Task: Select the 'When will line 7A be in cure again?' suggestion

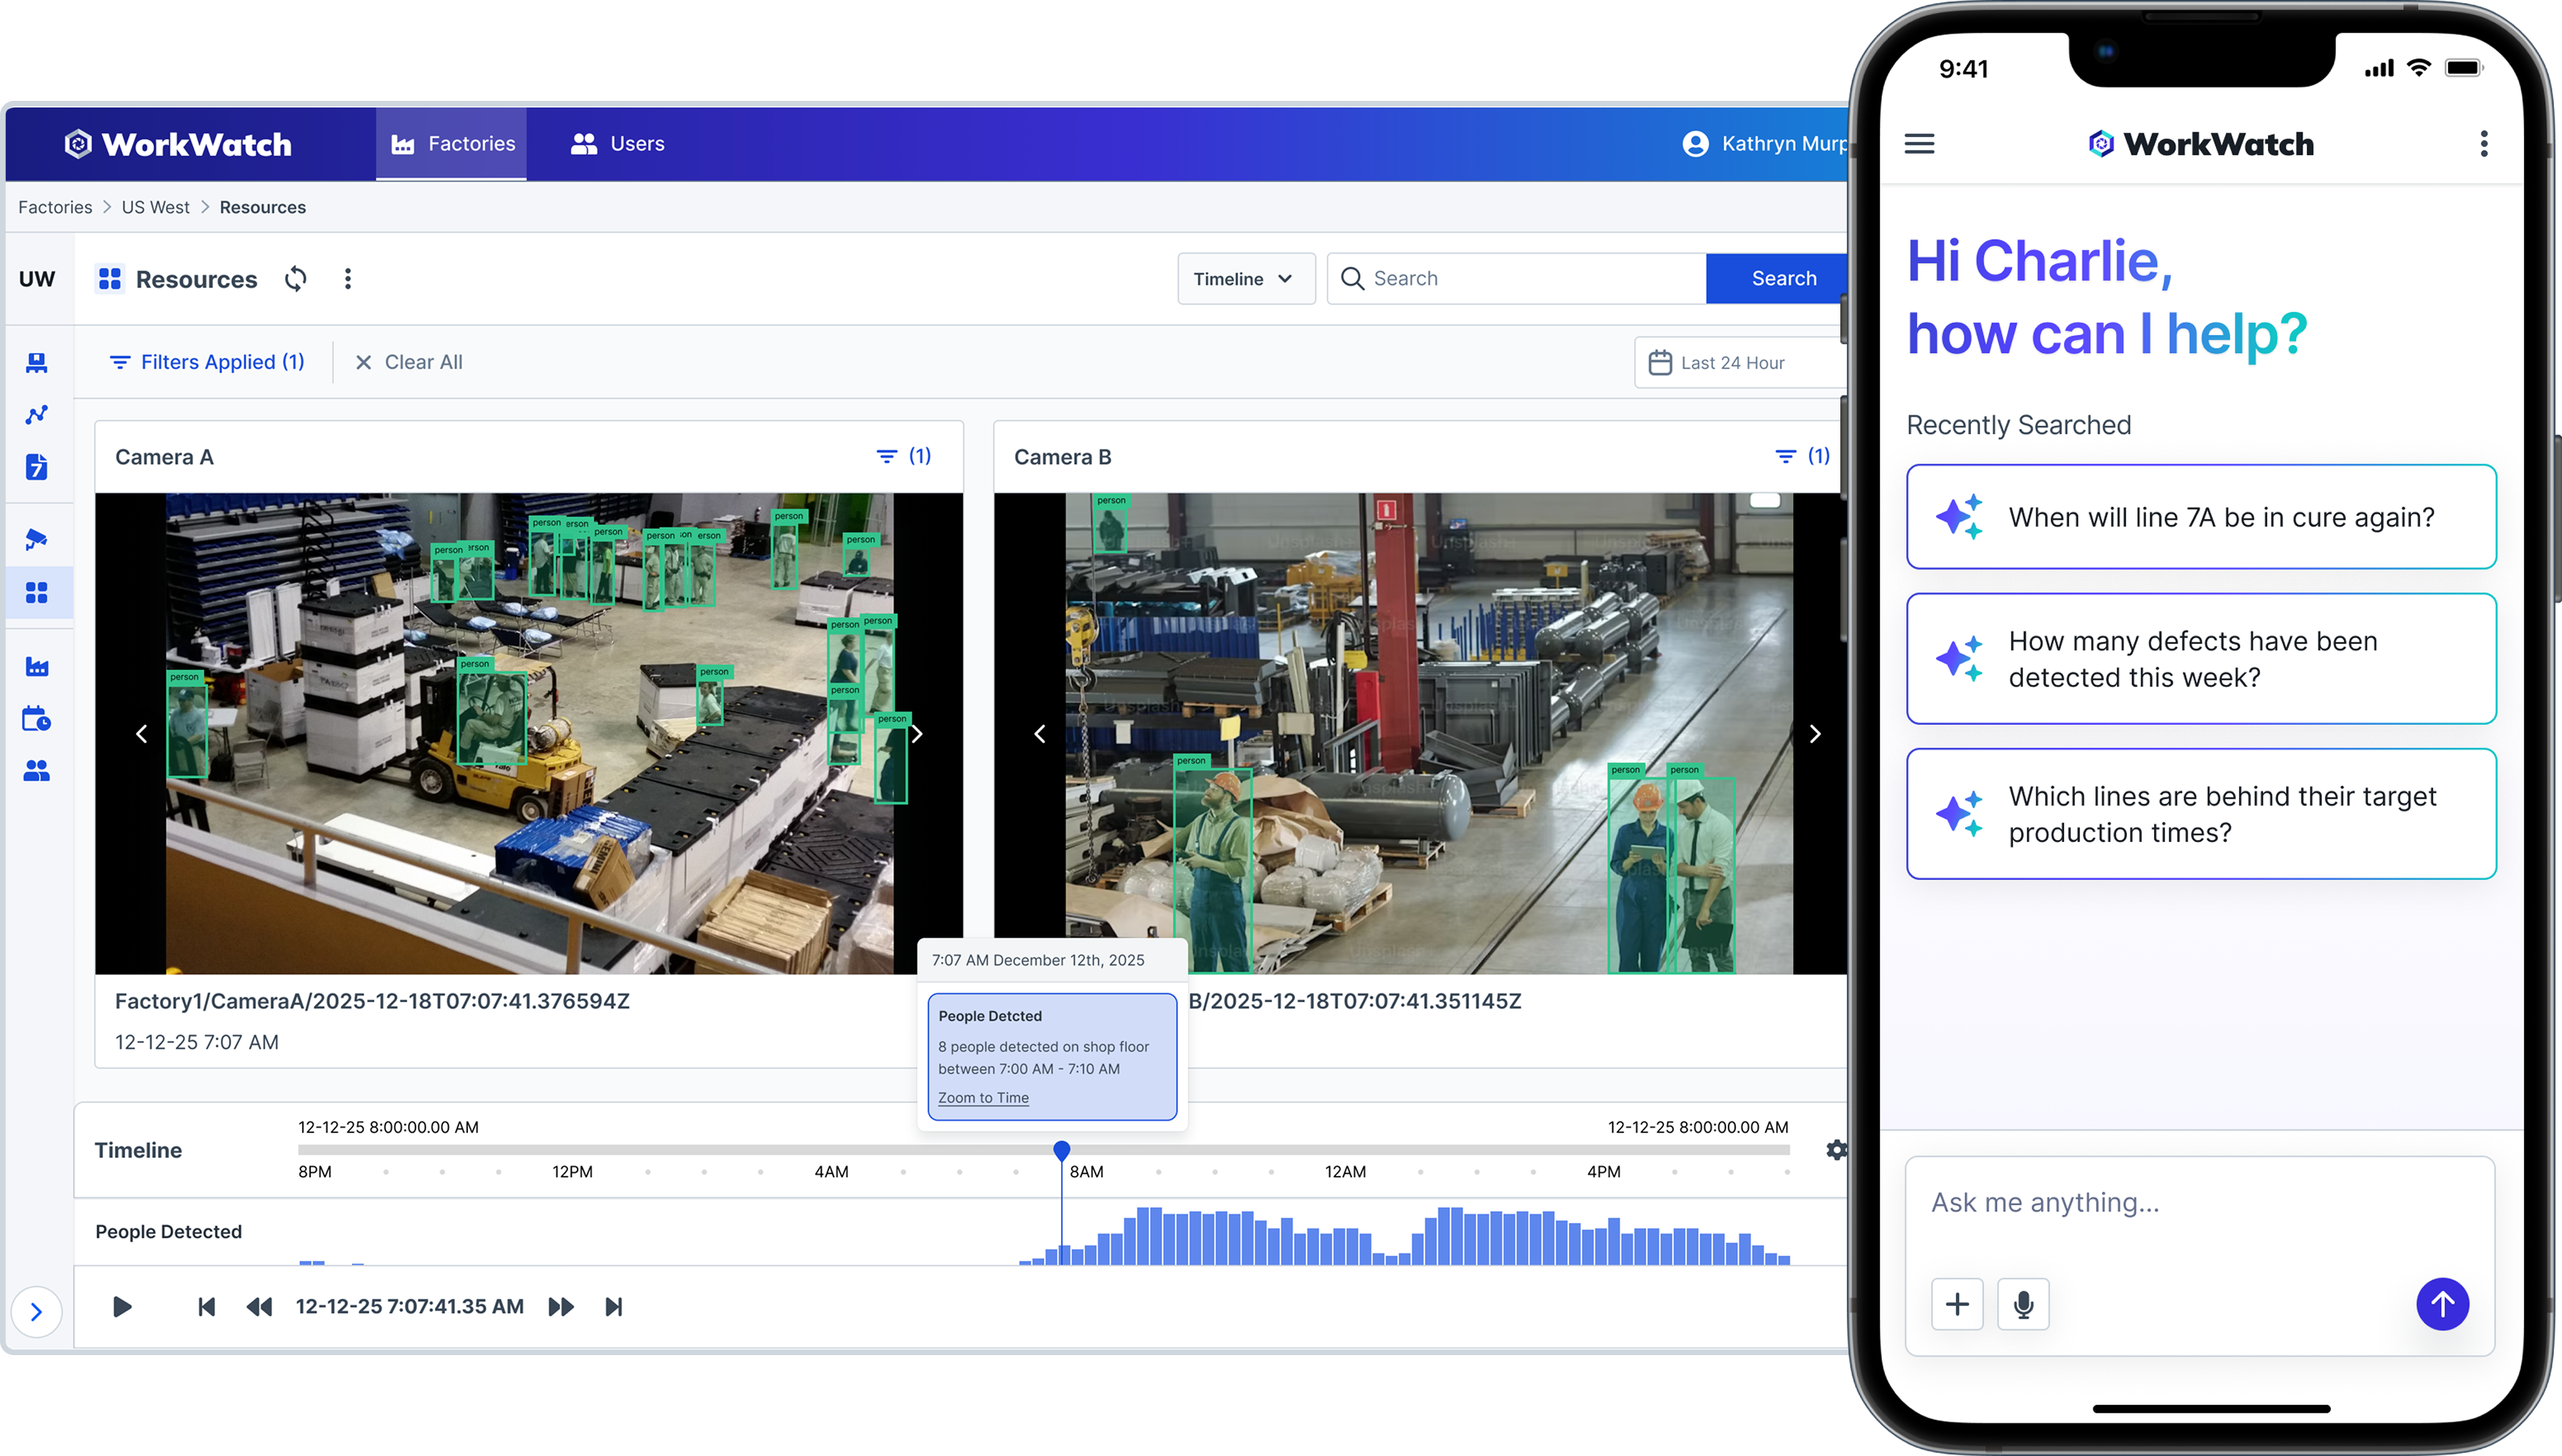Action: pos(2200,517)
